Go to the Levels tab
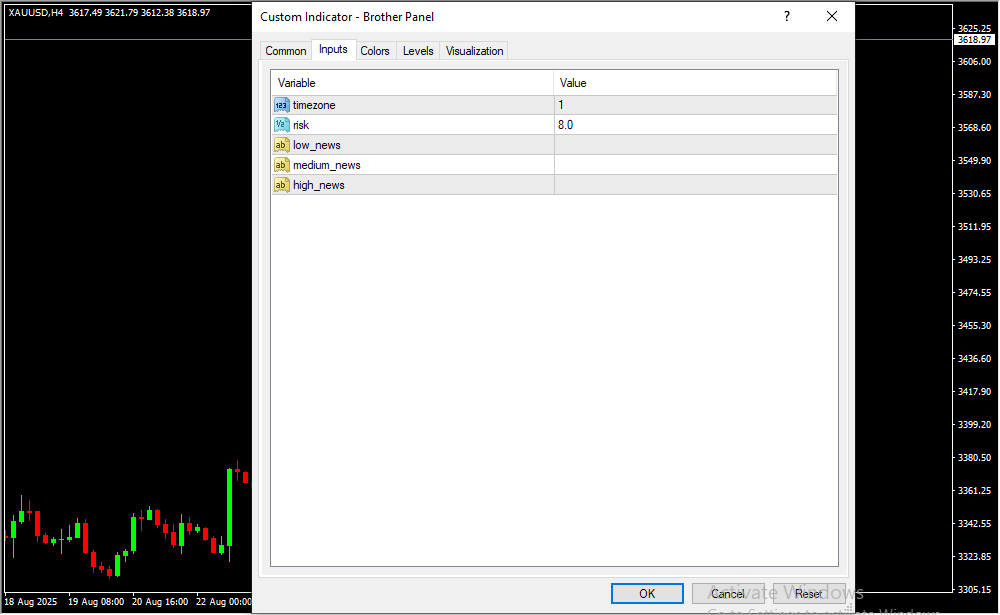 418,51
